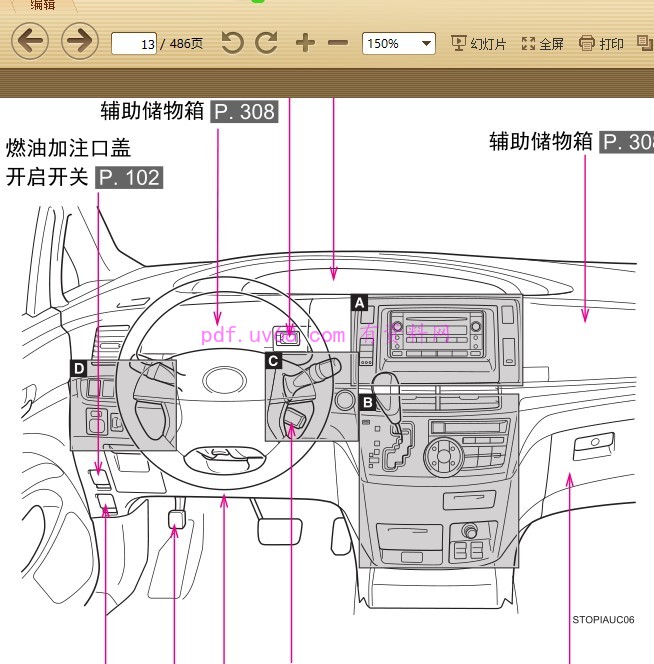This screenshot has width=654, height=664.
Task: Open the fully visible P. 308 page reference
Action: pyautogui.click(x=244, y=111)
